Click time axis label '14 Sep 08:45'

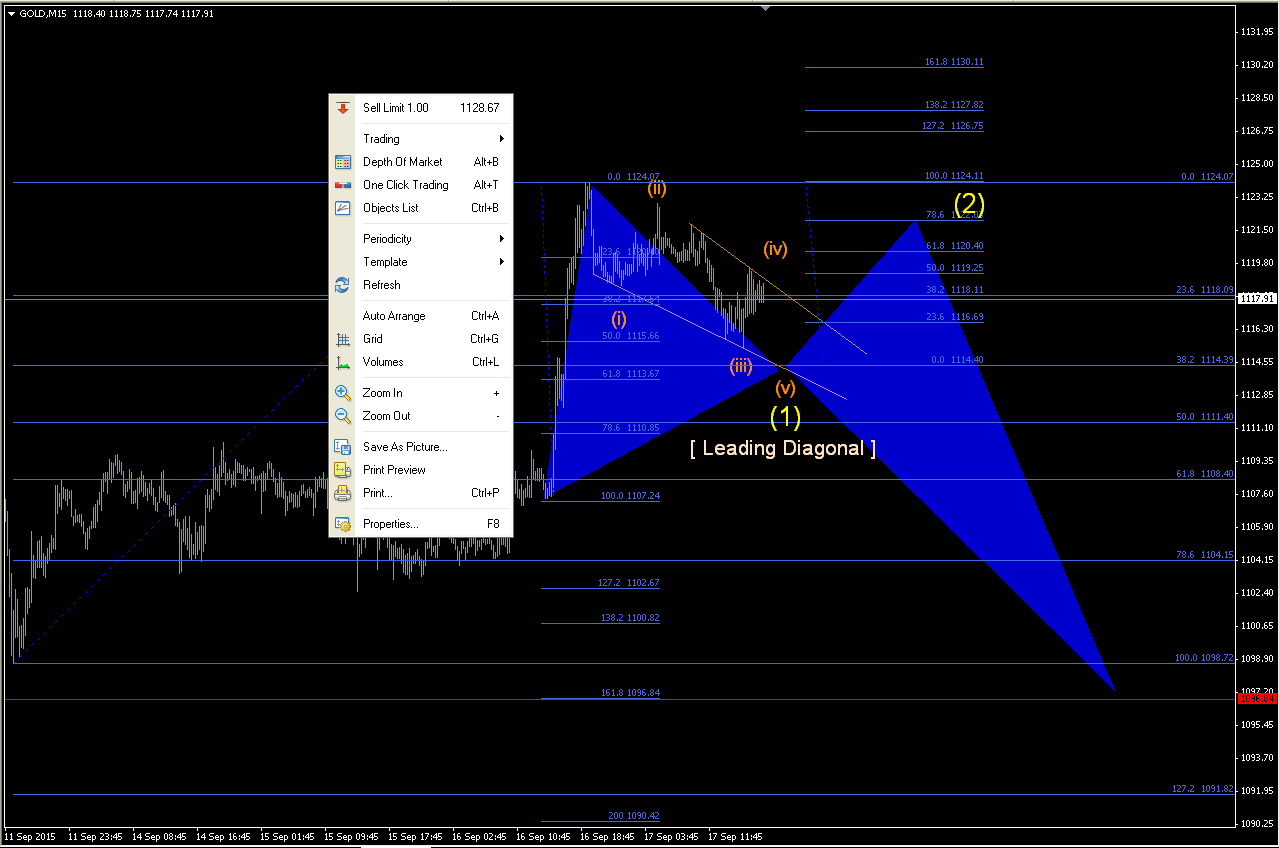(x=160, y=836)
